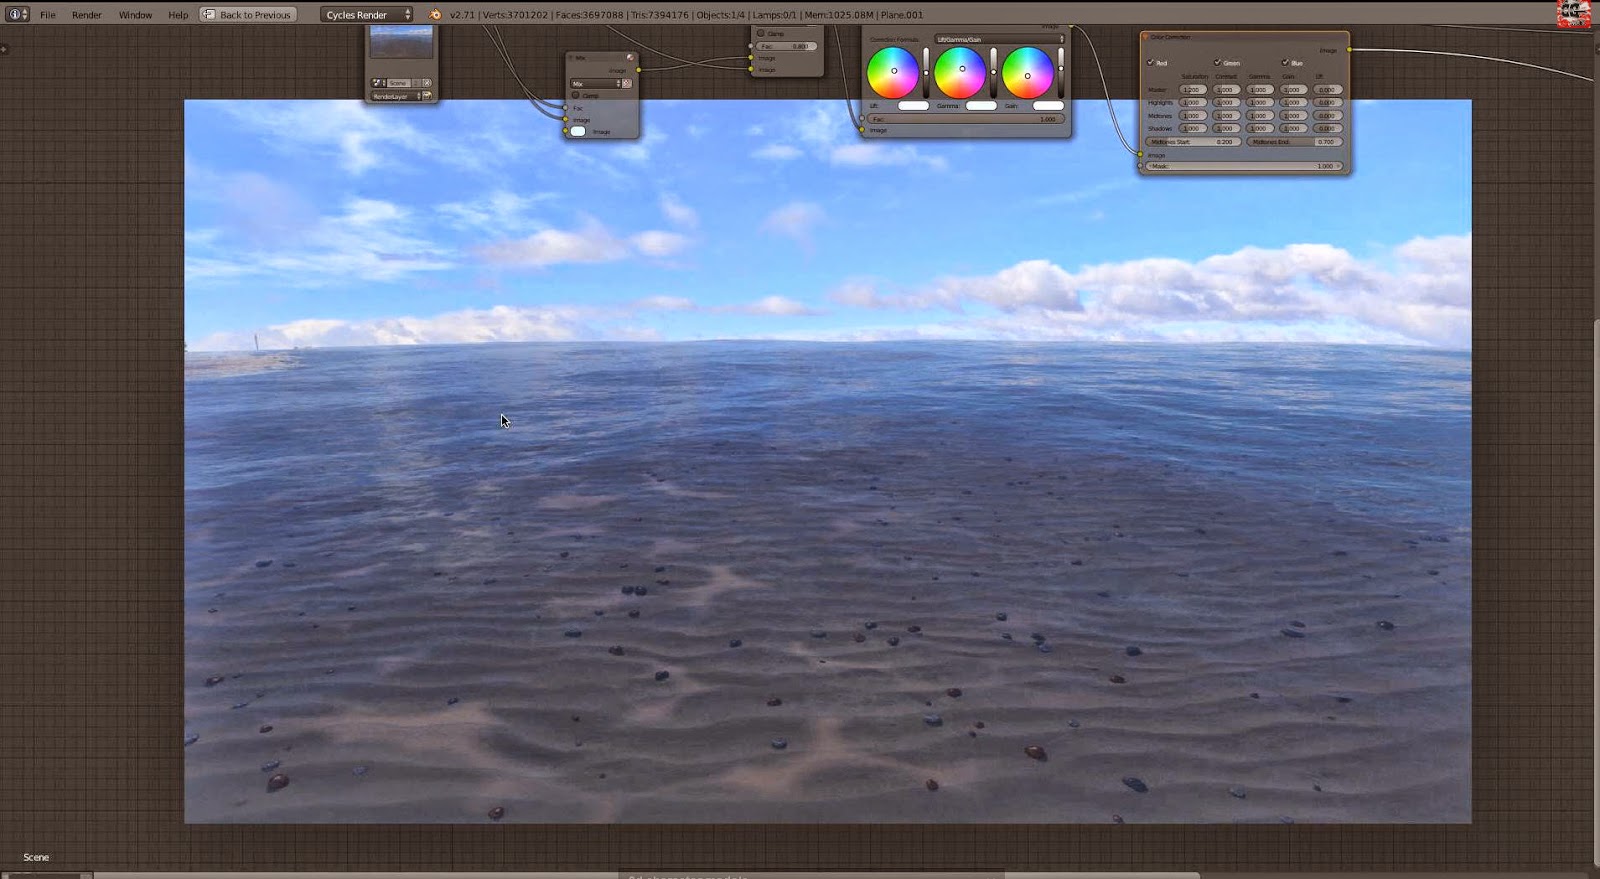
Task: Click the Master Lift 0.000 field
Action: [x=1328, y=90]
